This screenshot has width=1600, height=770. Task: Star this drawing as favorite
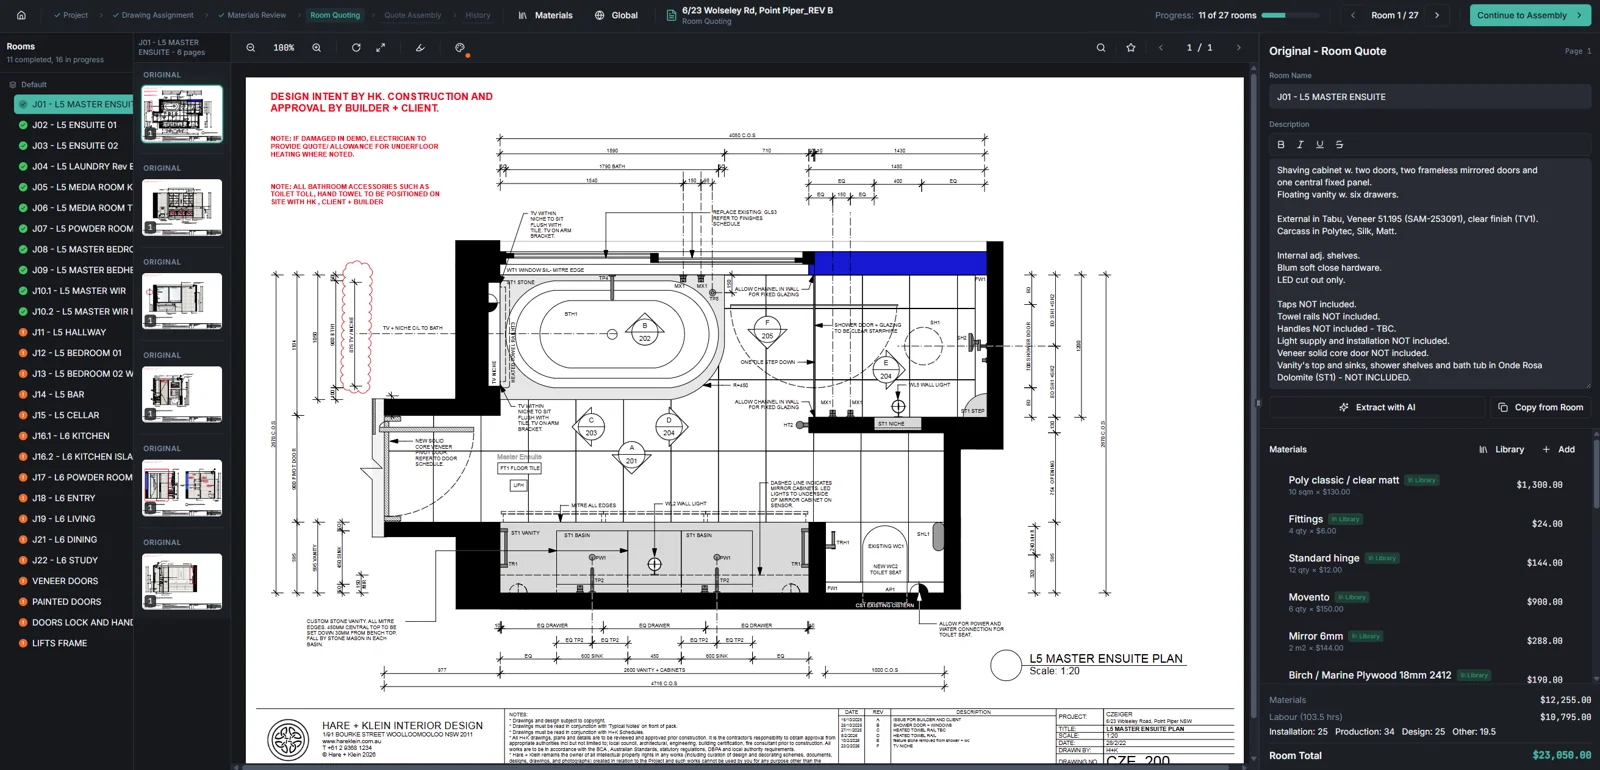pos(1131,47)
